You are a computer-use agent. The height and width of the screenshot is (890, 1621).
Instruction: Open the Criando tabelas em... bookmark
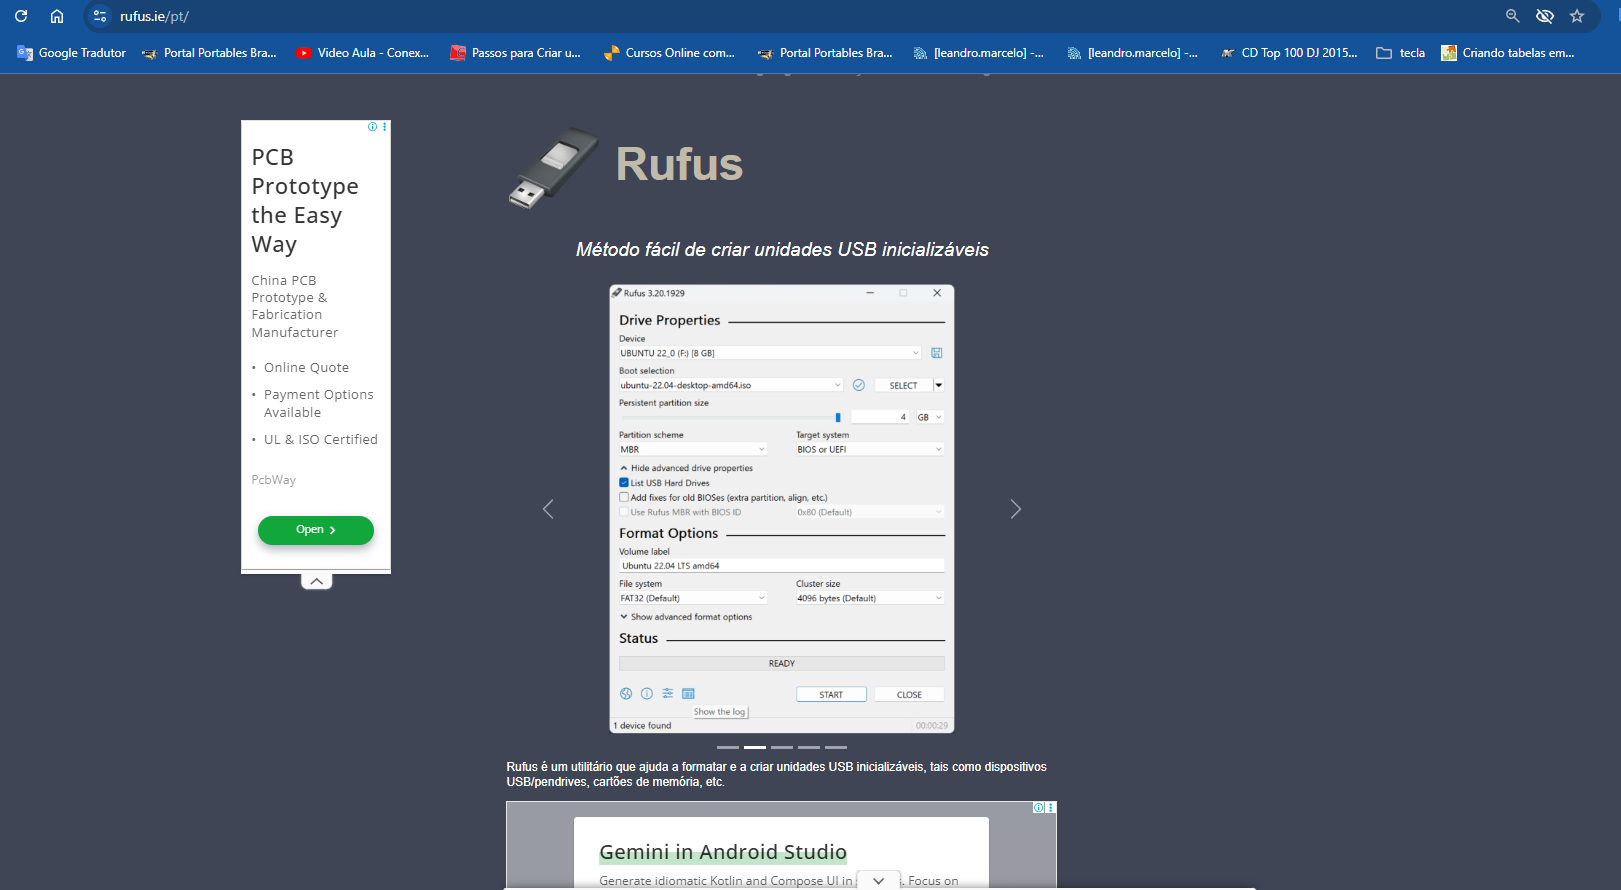[1508, 53]
